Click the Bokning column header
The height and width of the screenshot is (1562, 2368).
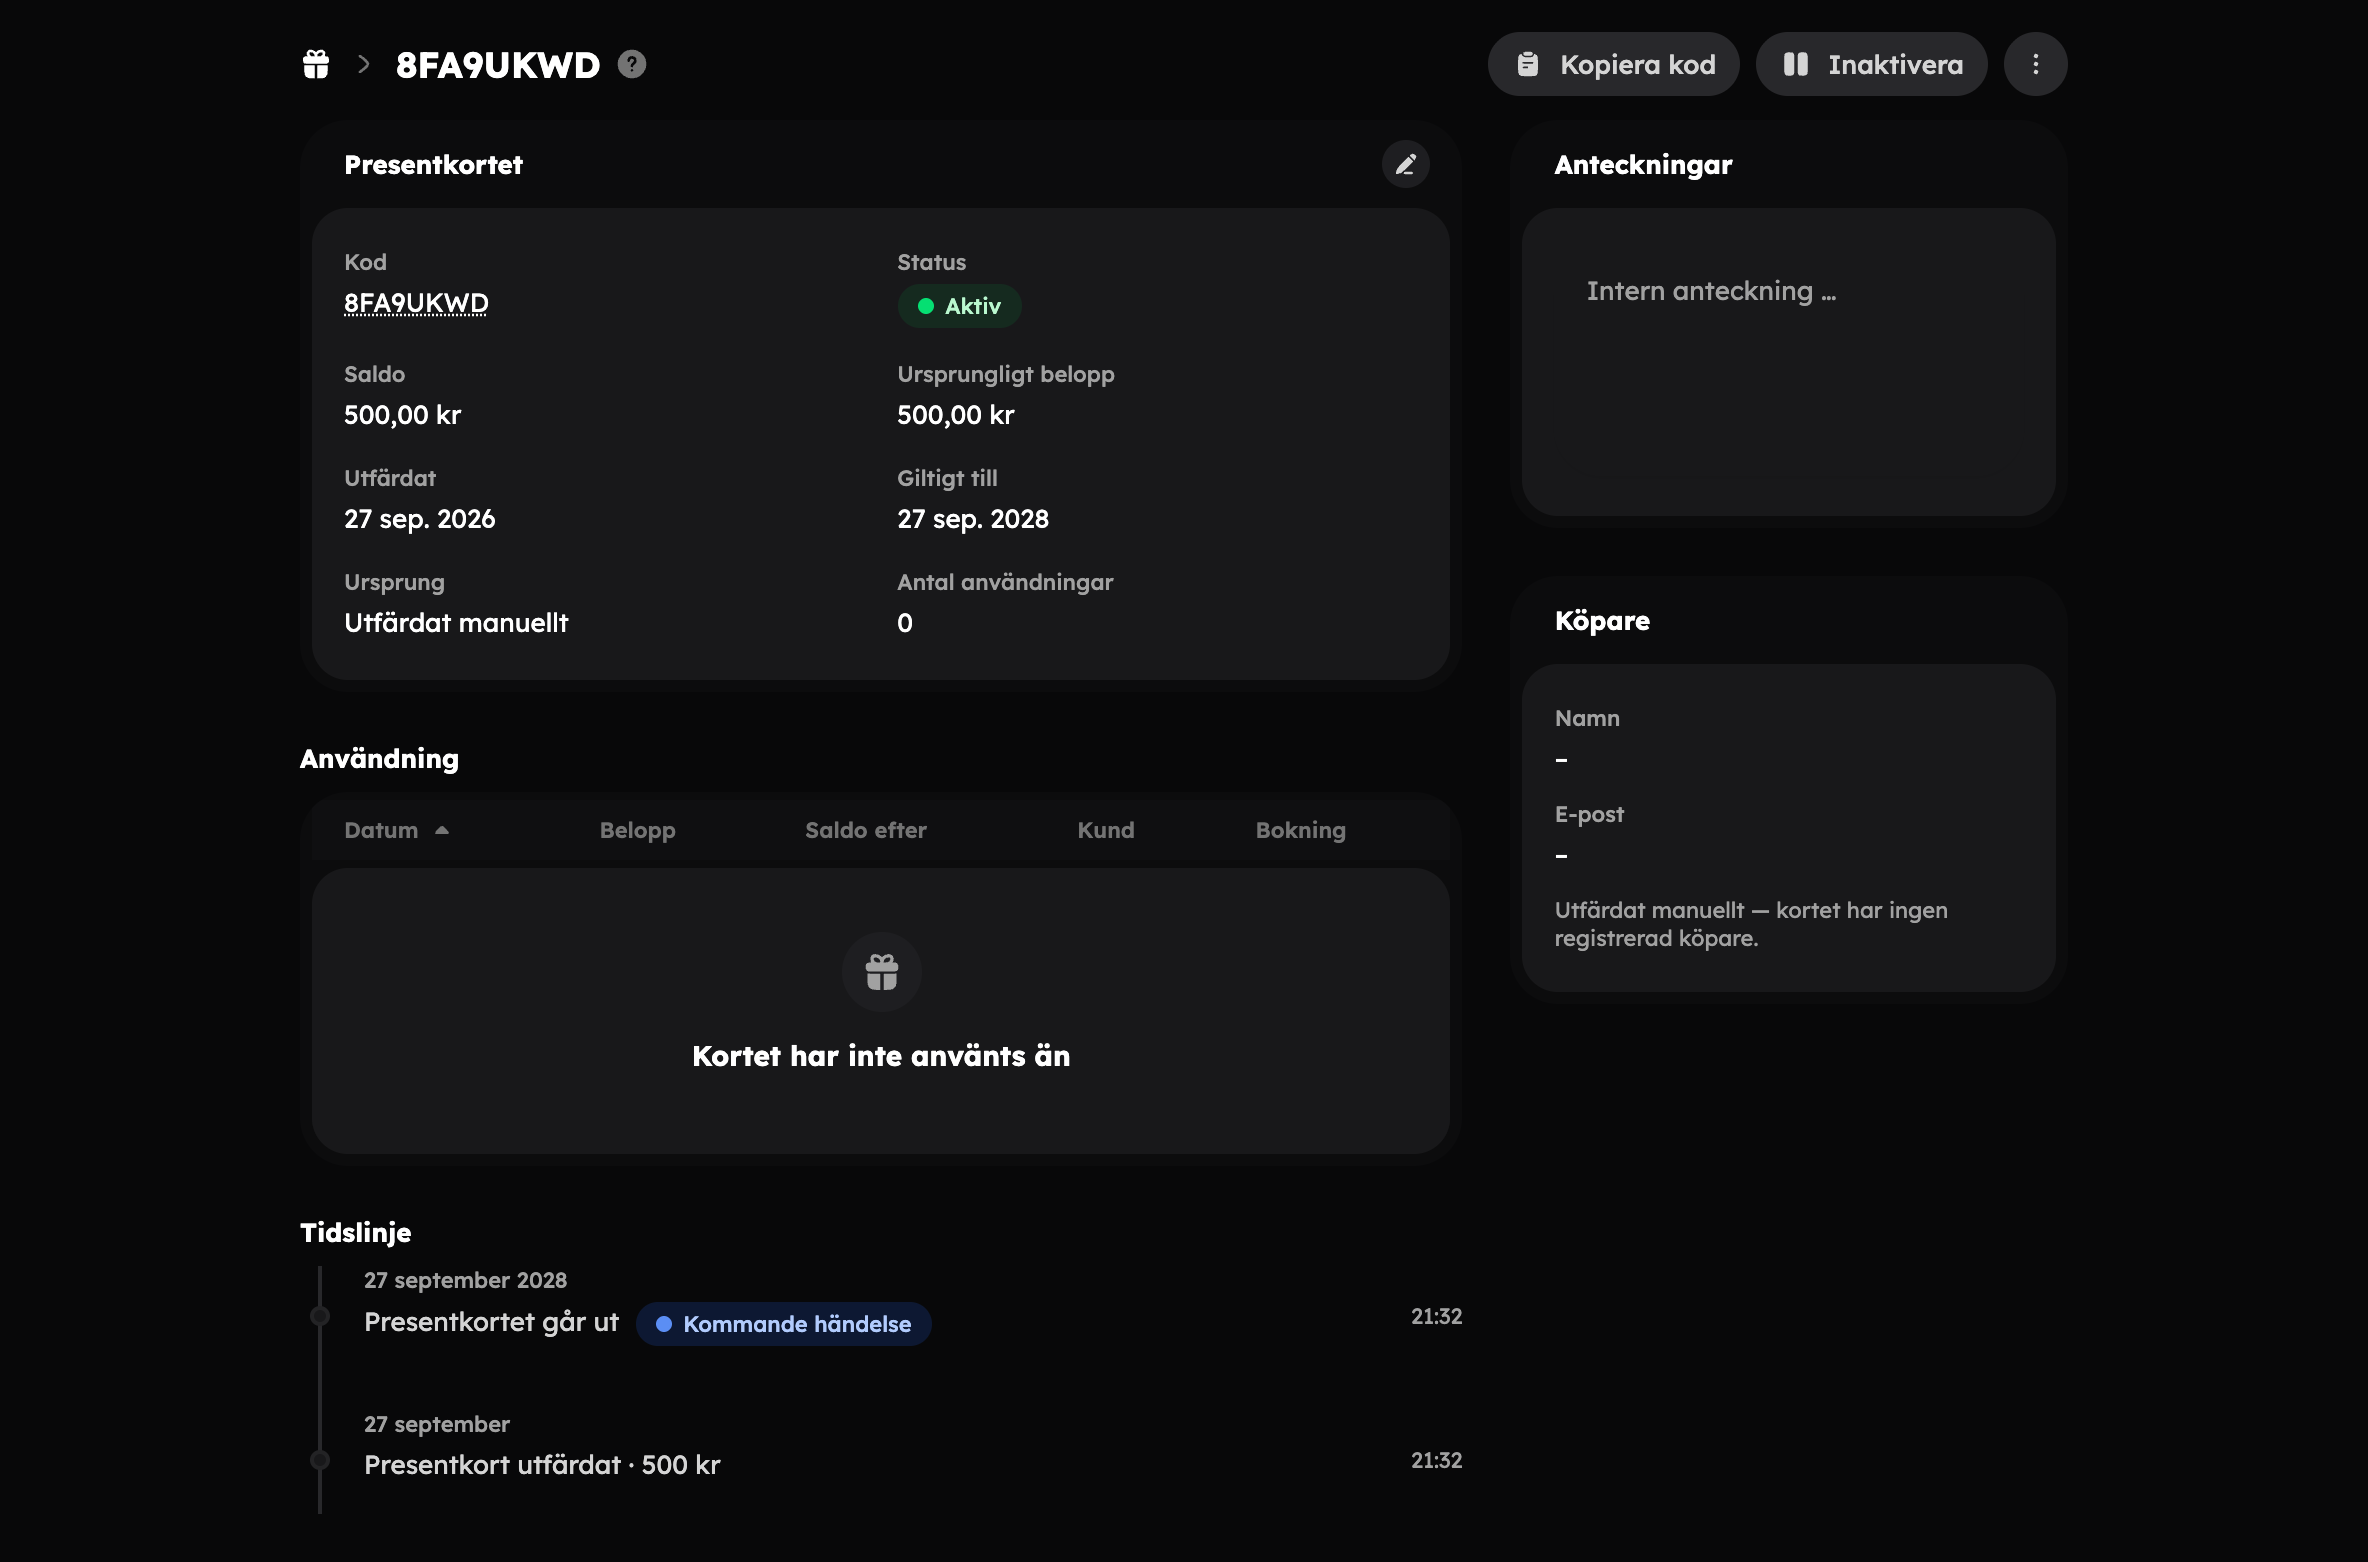pos(1301,830)
